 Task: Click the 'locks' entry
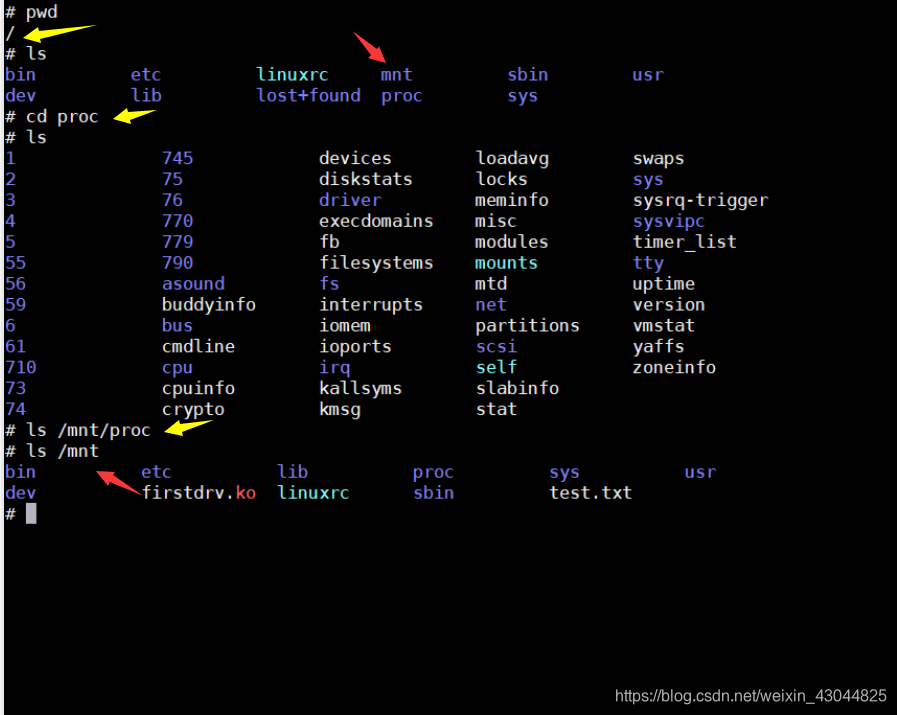click(502, 179)
